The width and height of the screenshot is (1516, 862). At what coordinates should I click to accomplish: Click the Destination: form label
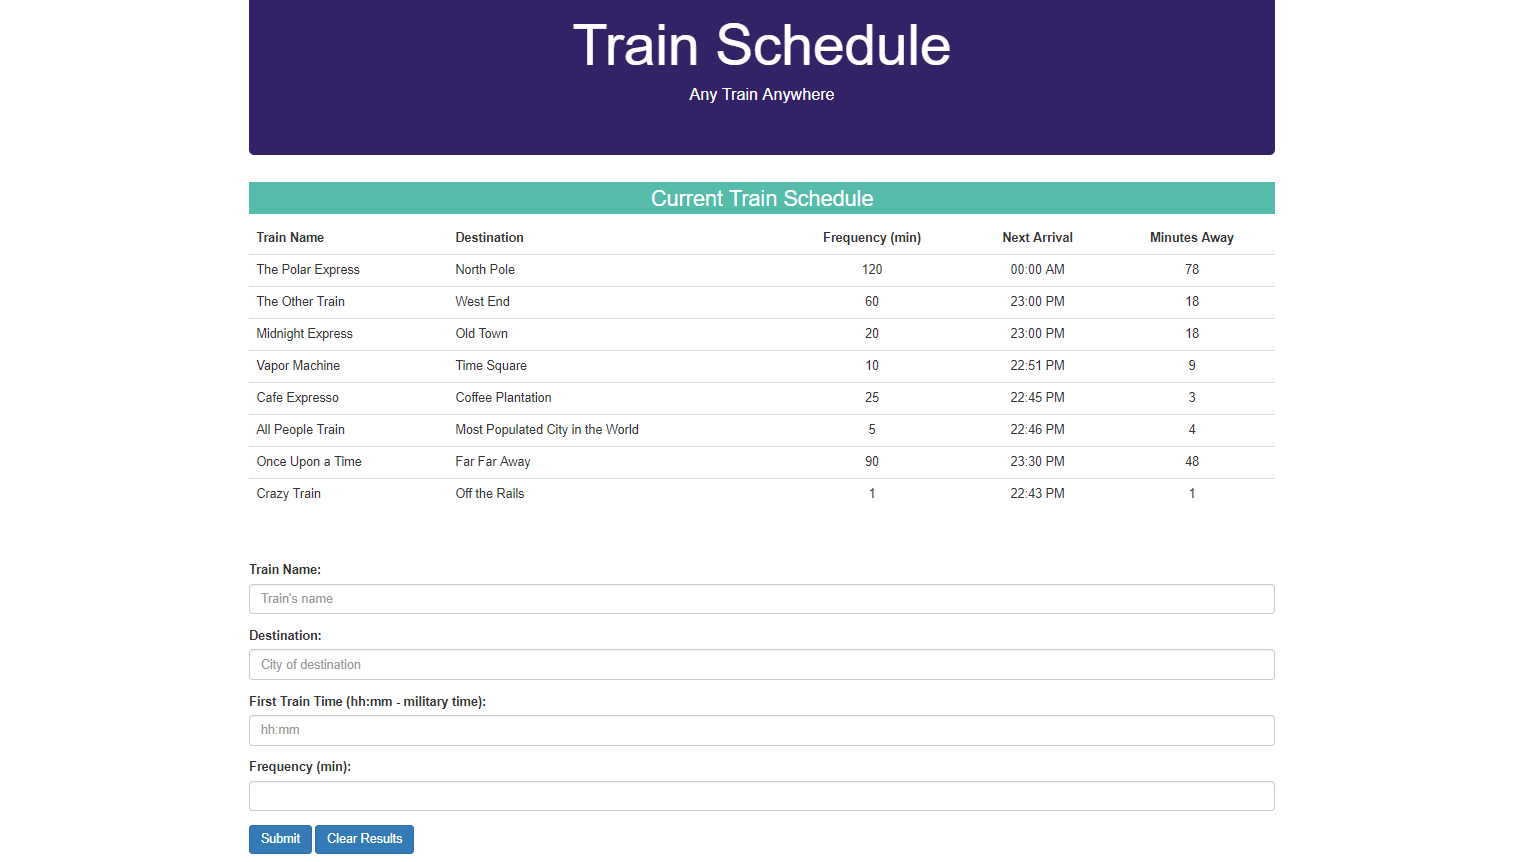coord(285,636)
